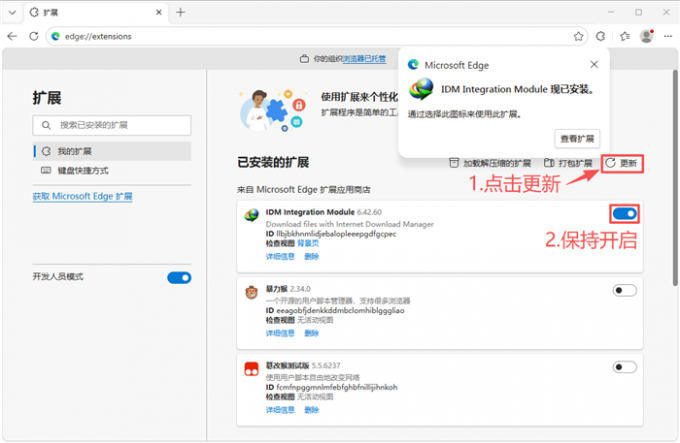Image resolution: width=680 pixels, height=443 pixels.
Task: Toggle 开发人员模式 switch
Action: (179, 277)
